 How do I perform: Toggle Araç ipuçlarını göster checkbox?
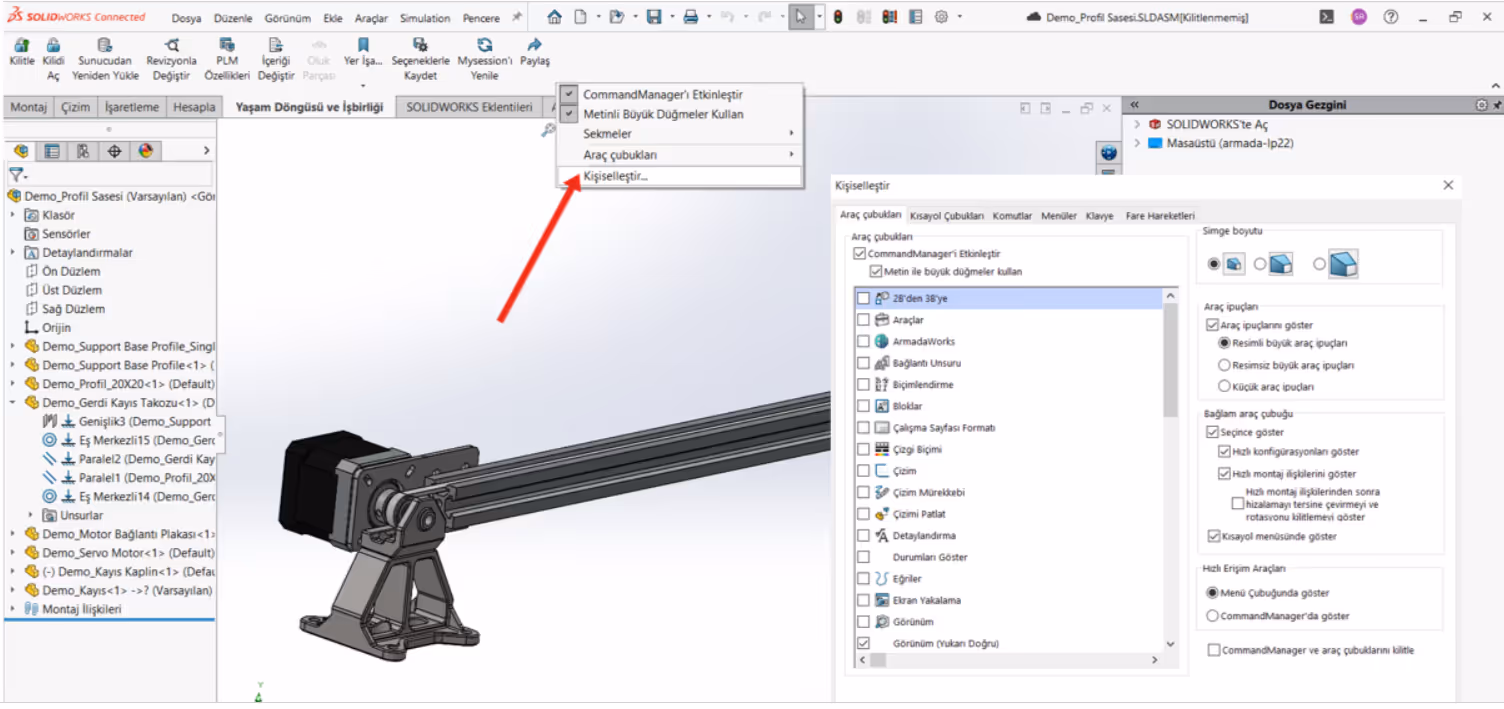1213,325
